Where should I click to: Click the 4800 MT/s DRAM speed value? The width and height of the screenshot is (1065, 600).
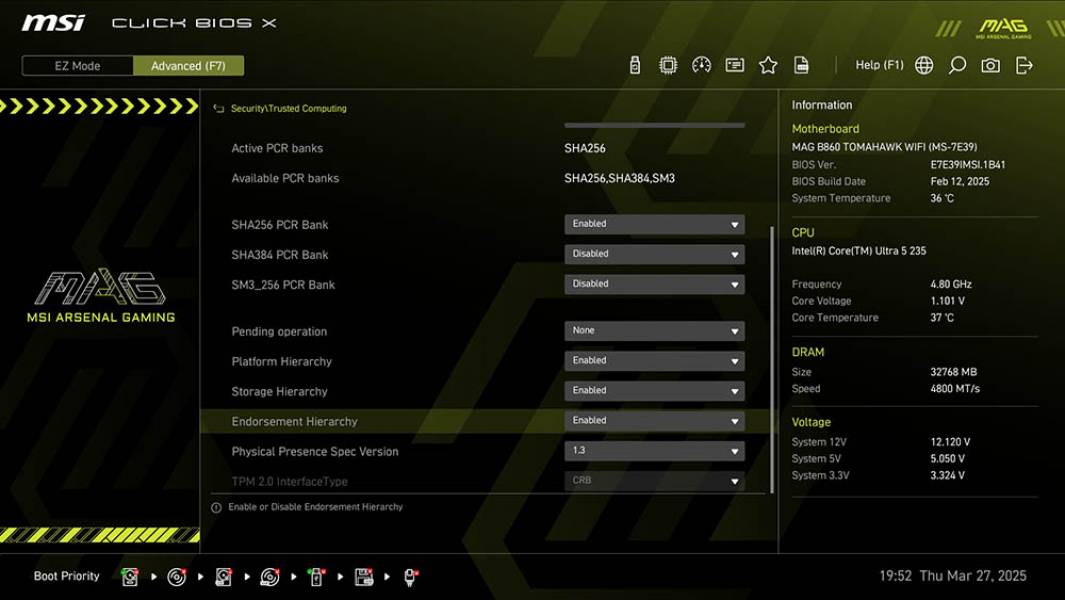coord(955,389)
